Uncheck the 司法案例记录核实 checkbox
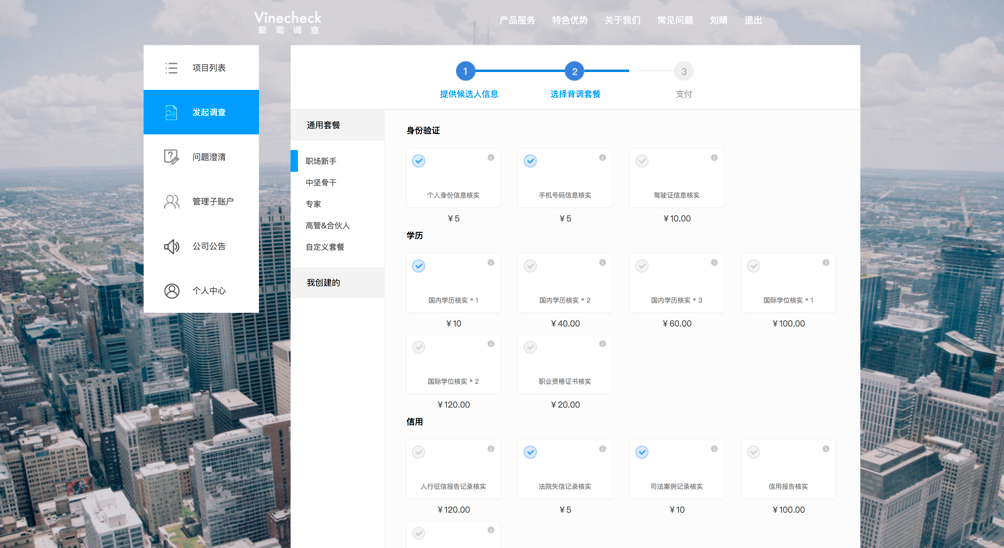 [642, 452]
